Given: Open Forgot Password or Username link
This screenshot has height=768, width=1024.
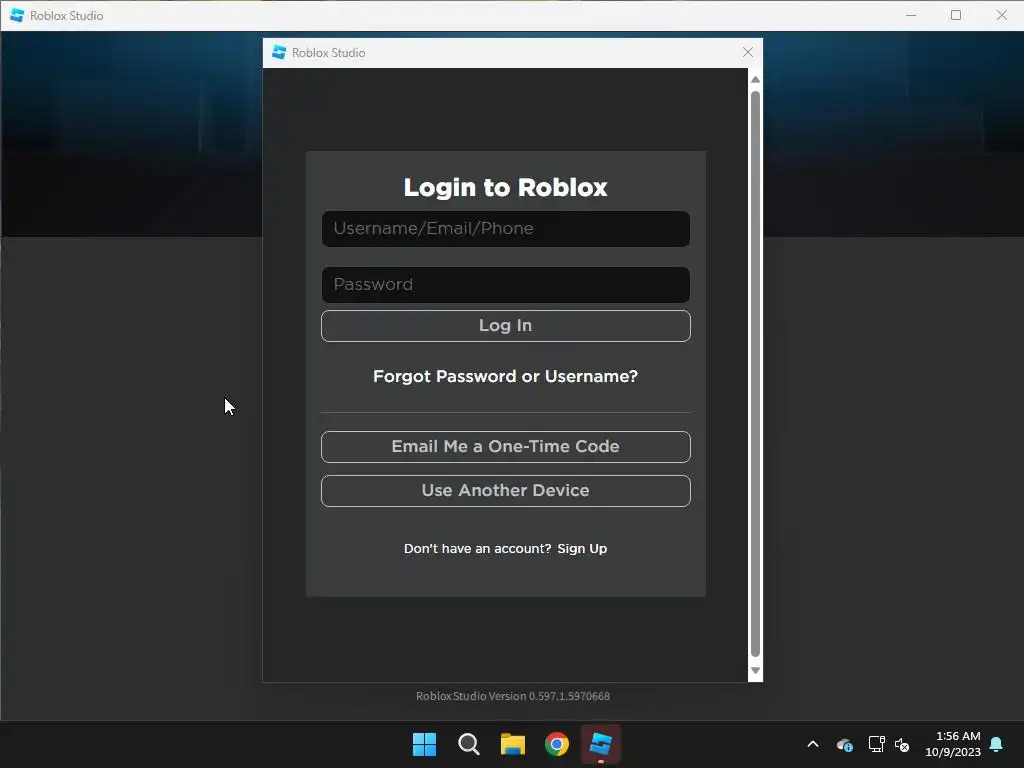Looking at the screenshot, I should click(505, 376).
